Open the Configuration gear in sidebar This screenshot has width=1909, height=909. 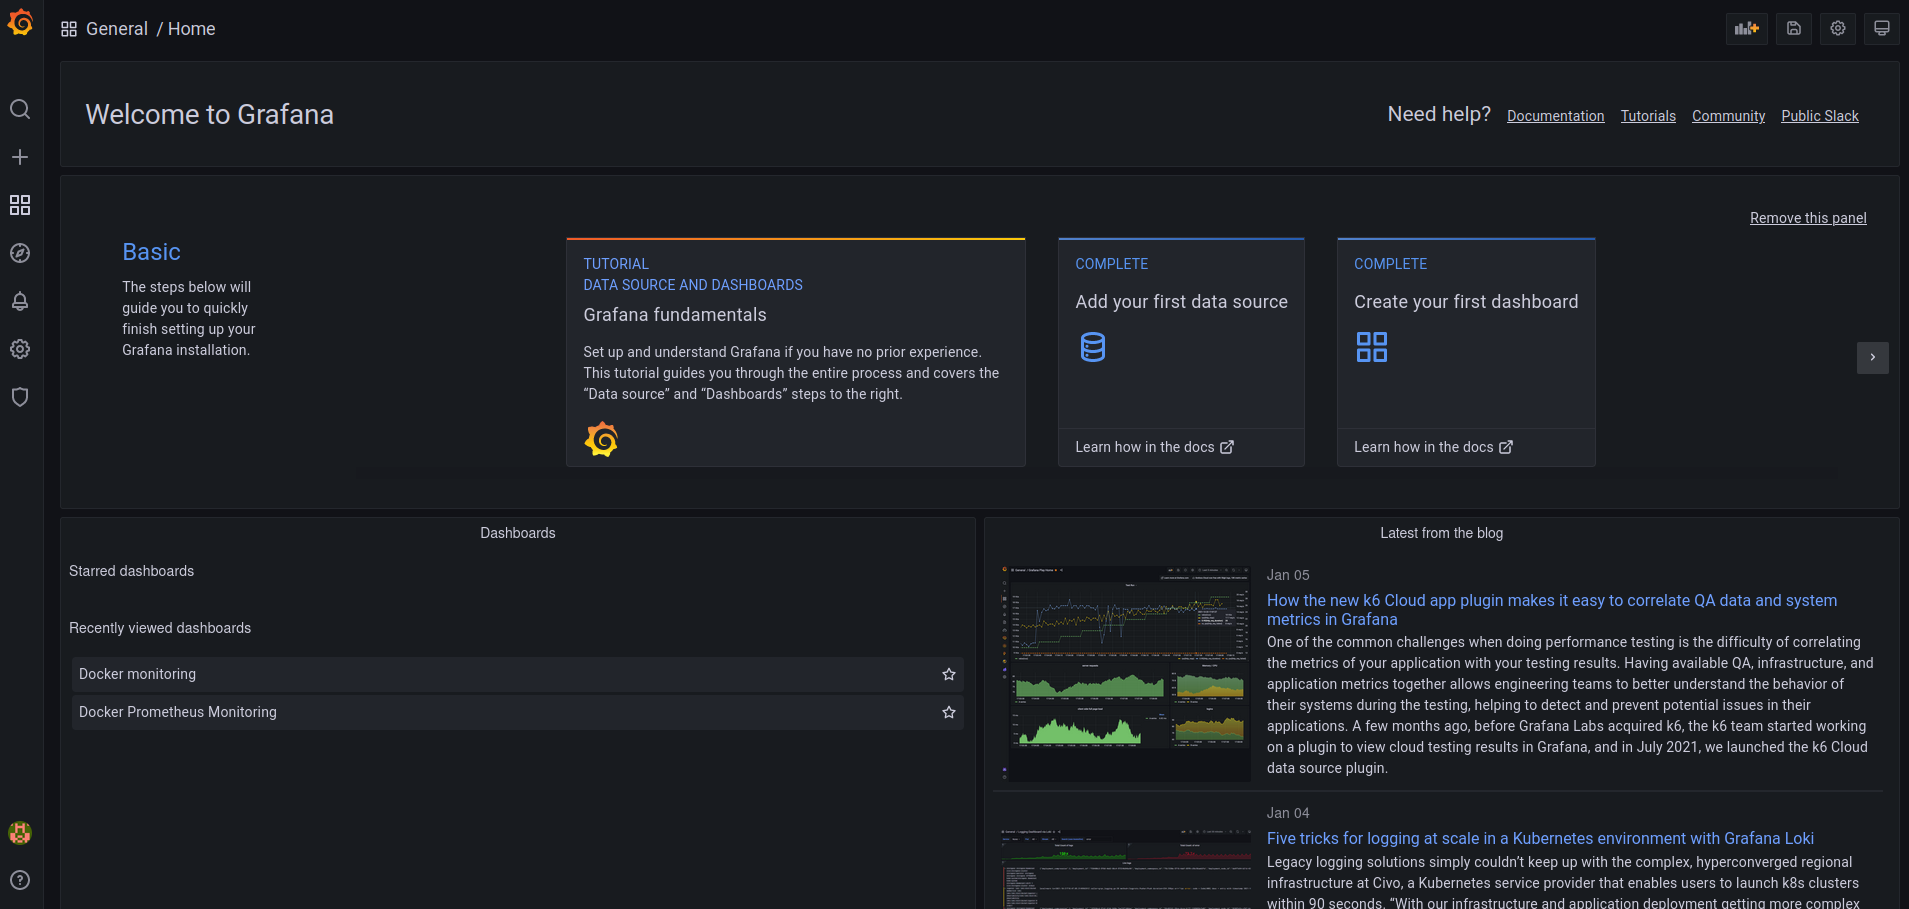point(20,349)
